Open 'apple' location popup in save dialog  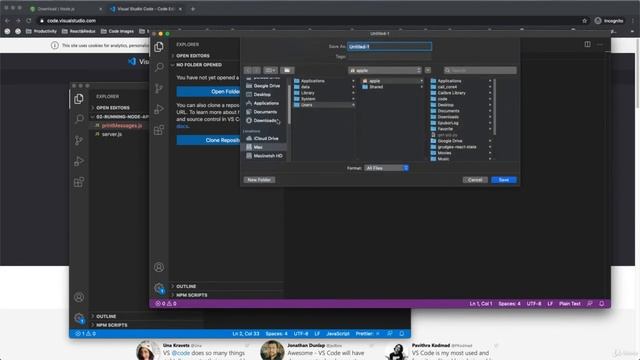[385, 71]
